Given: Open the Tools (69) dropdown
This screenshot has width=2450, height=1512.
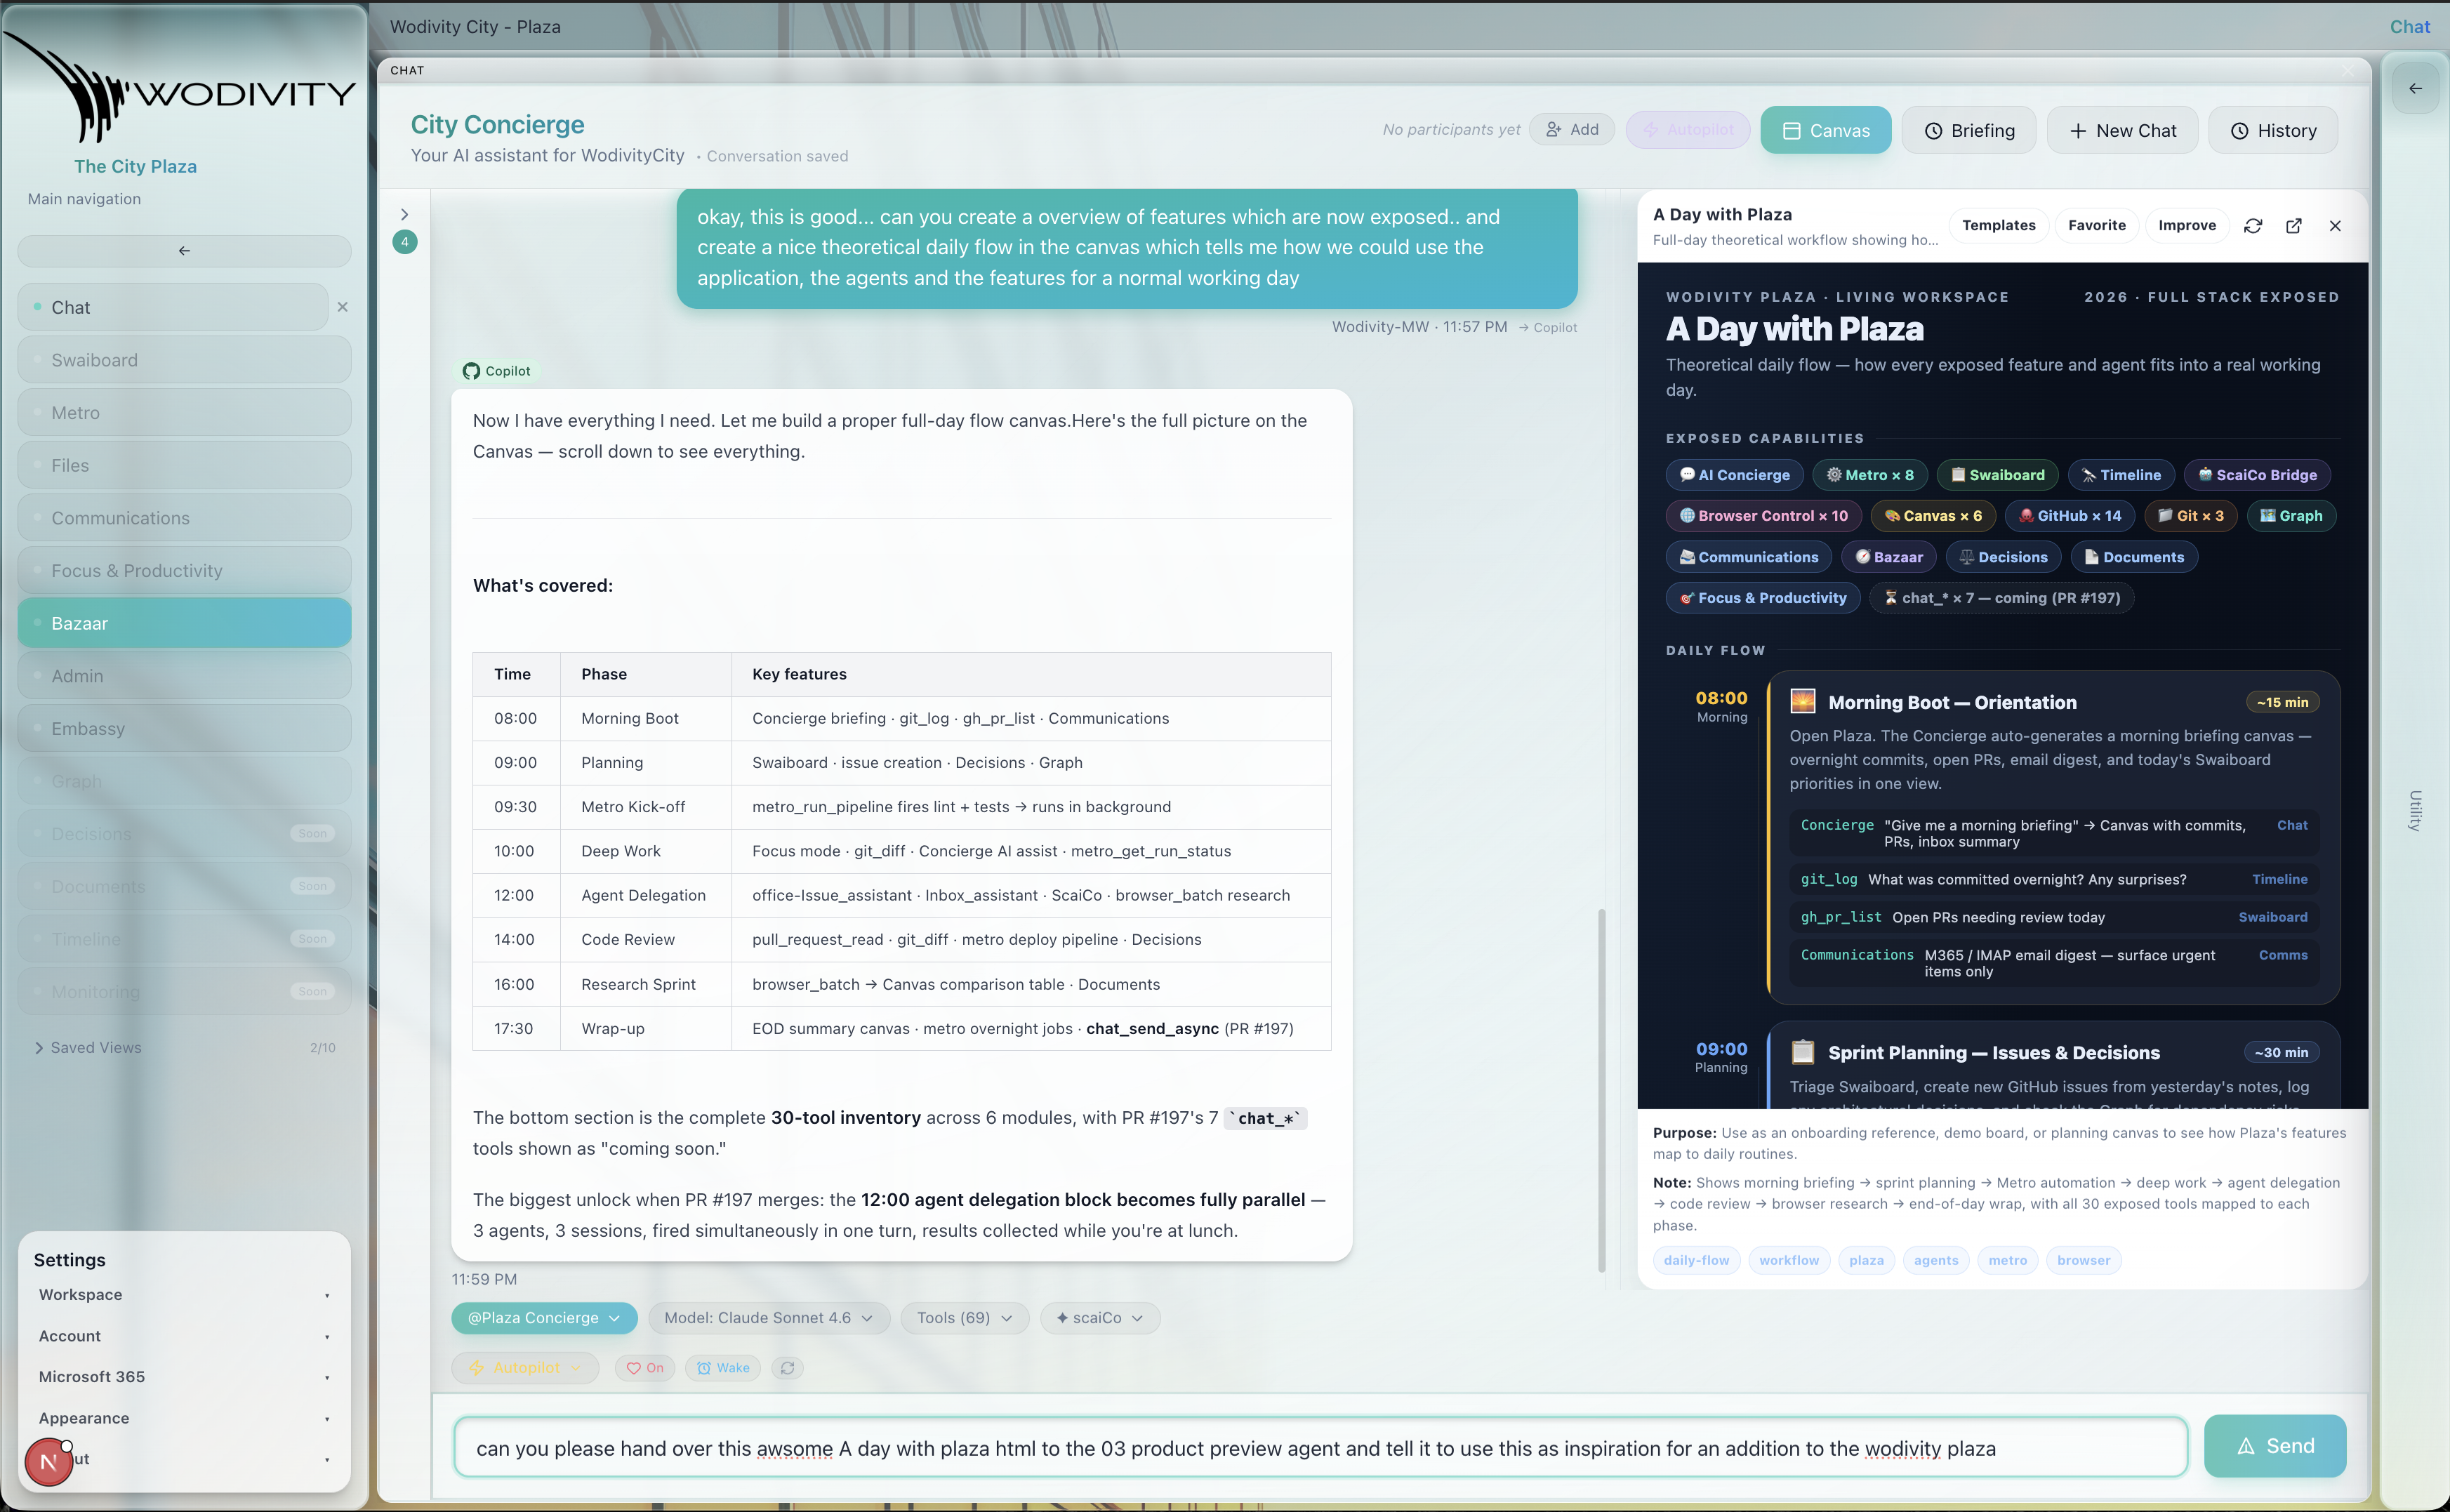Looking at the screenshot, I should point(964,1318).
